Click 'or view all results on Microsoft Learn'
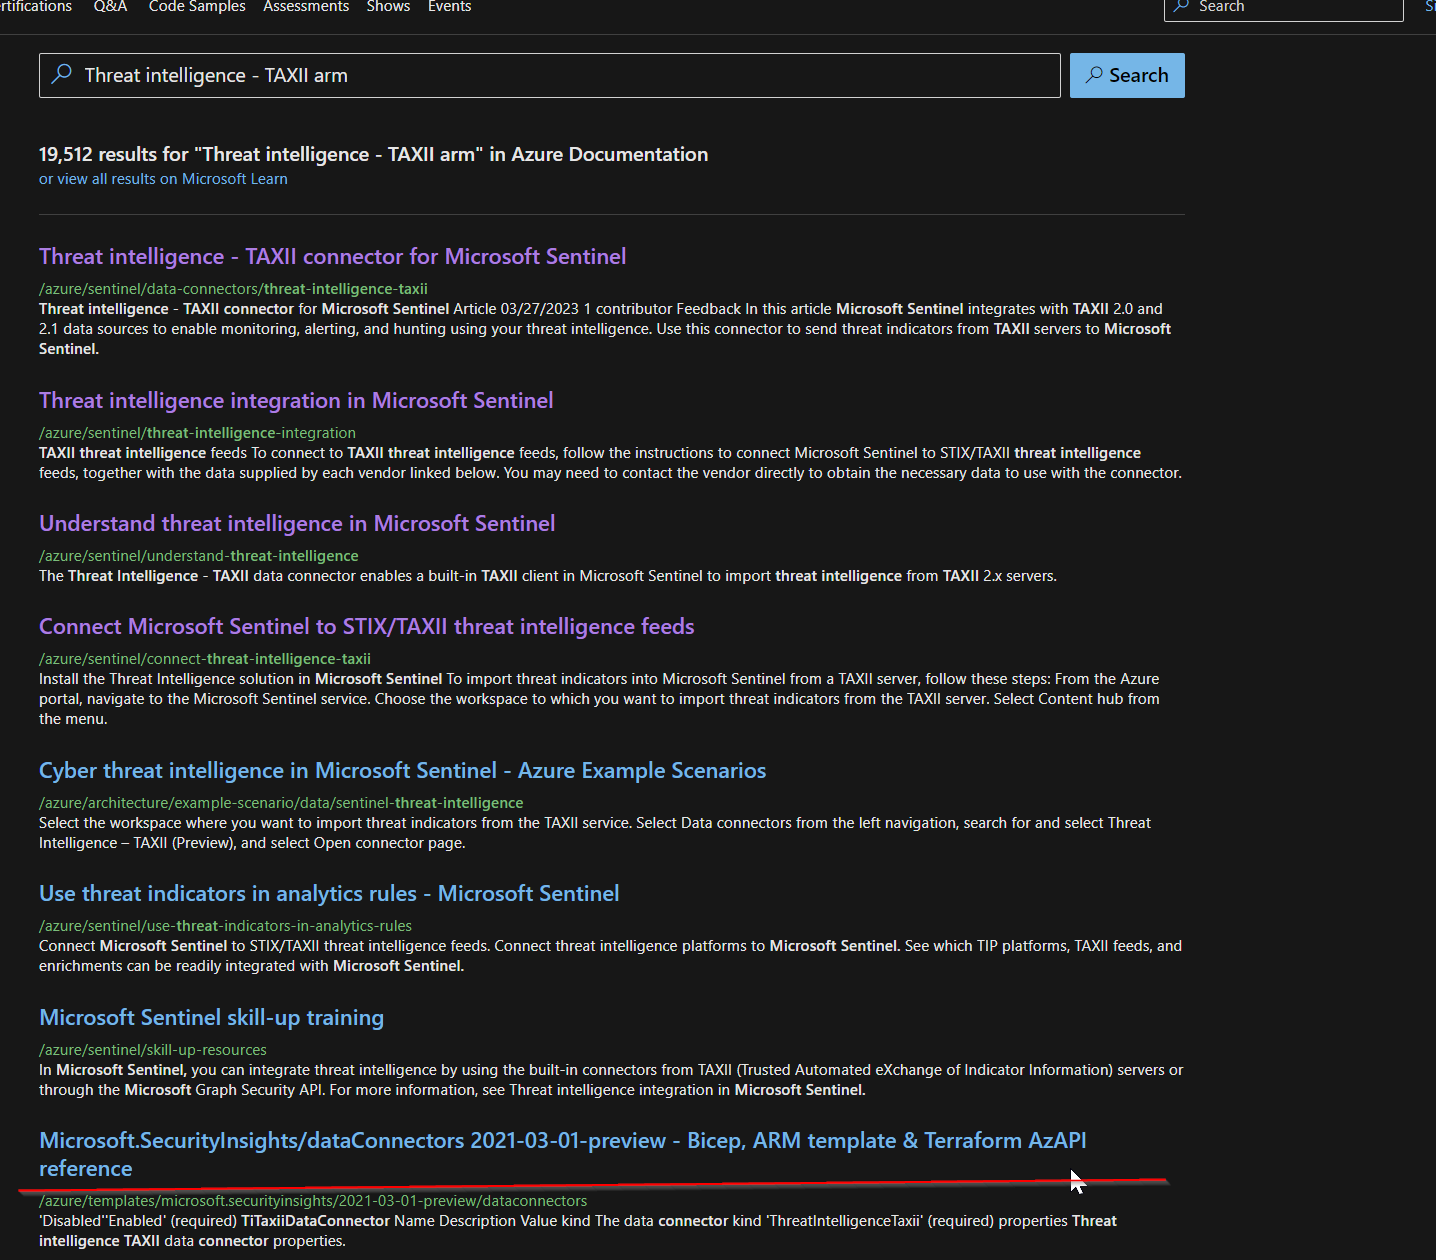Image resolution: width=1436 pixels, height=1260 pixels. 163,179
